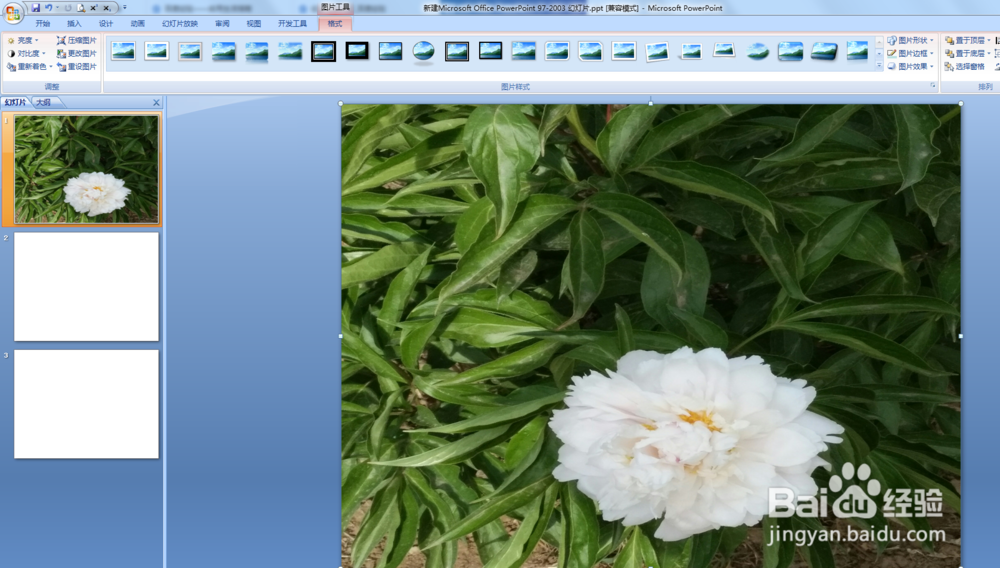Expand the full picture styles gallery
This screenshot has height=568, width=1000.
[879, 66]
